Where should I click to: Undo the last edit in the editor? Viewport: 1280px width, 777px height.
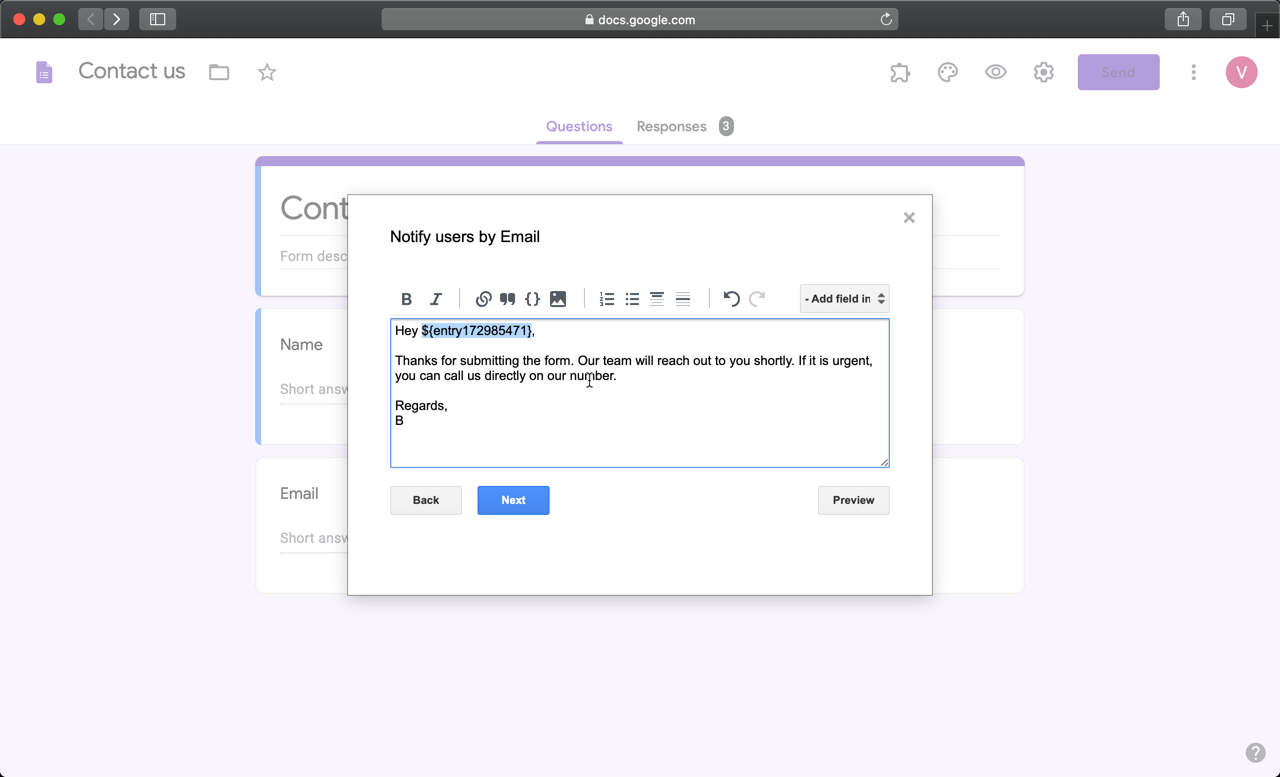[x=730, y=298]
